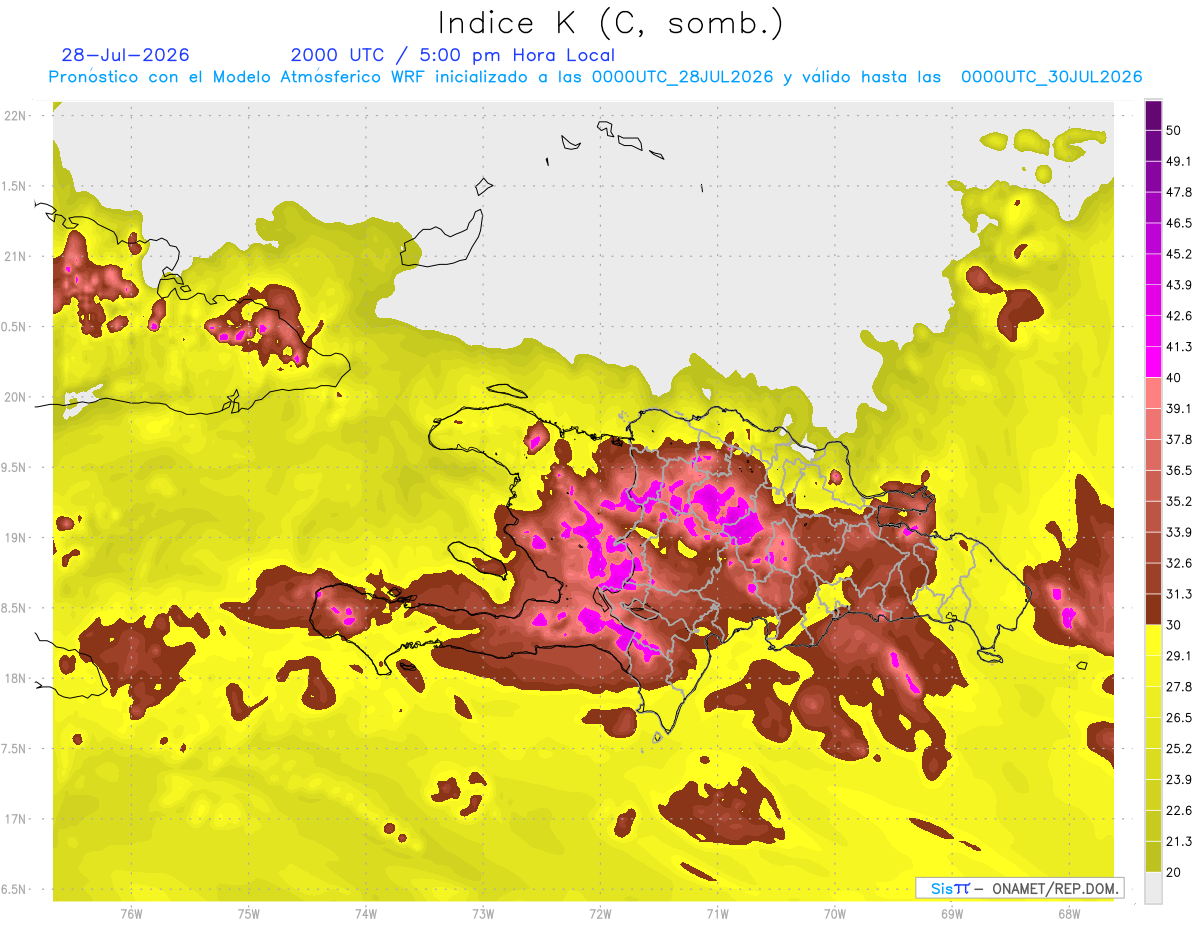Click the '74W' longitude axis label
The width and height of the screenshot is (1200, 927).
click(x=366, y=914)
